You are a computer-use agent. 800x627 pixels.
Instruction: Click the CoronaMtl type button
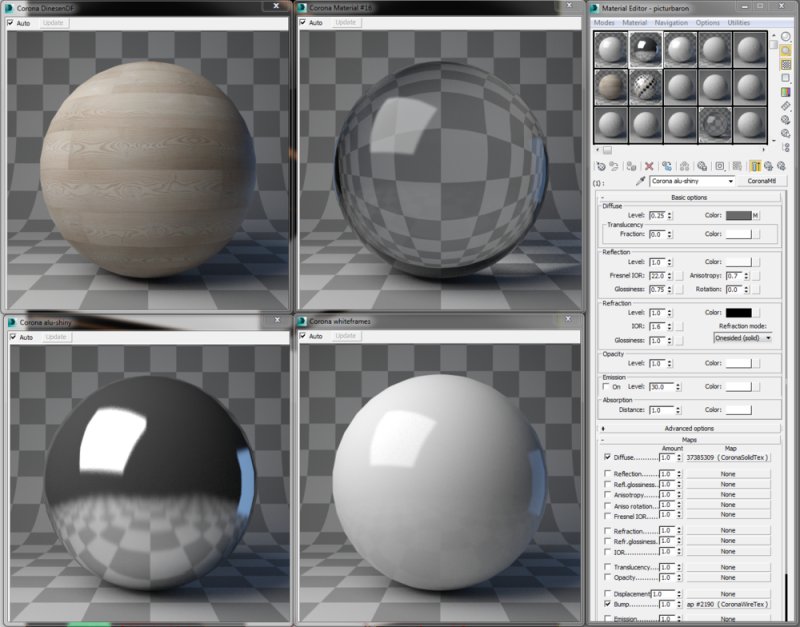[x=762, y=181]
